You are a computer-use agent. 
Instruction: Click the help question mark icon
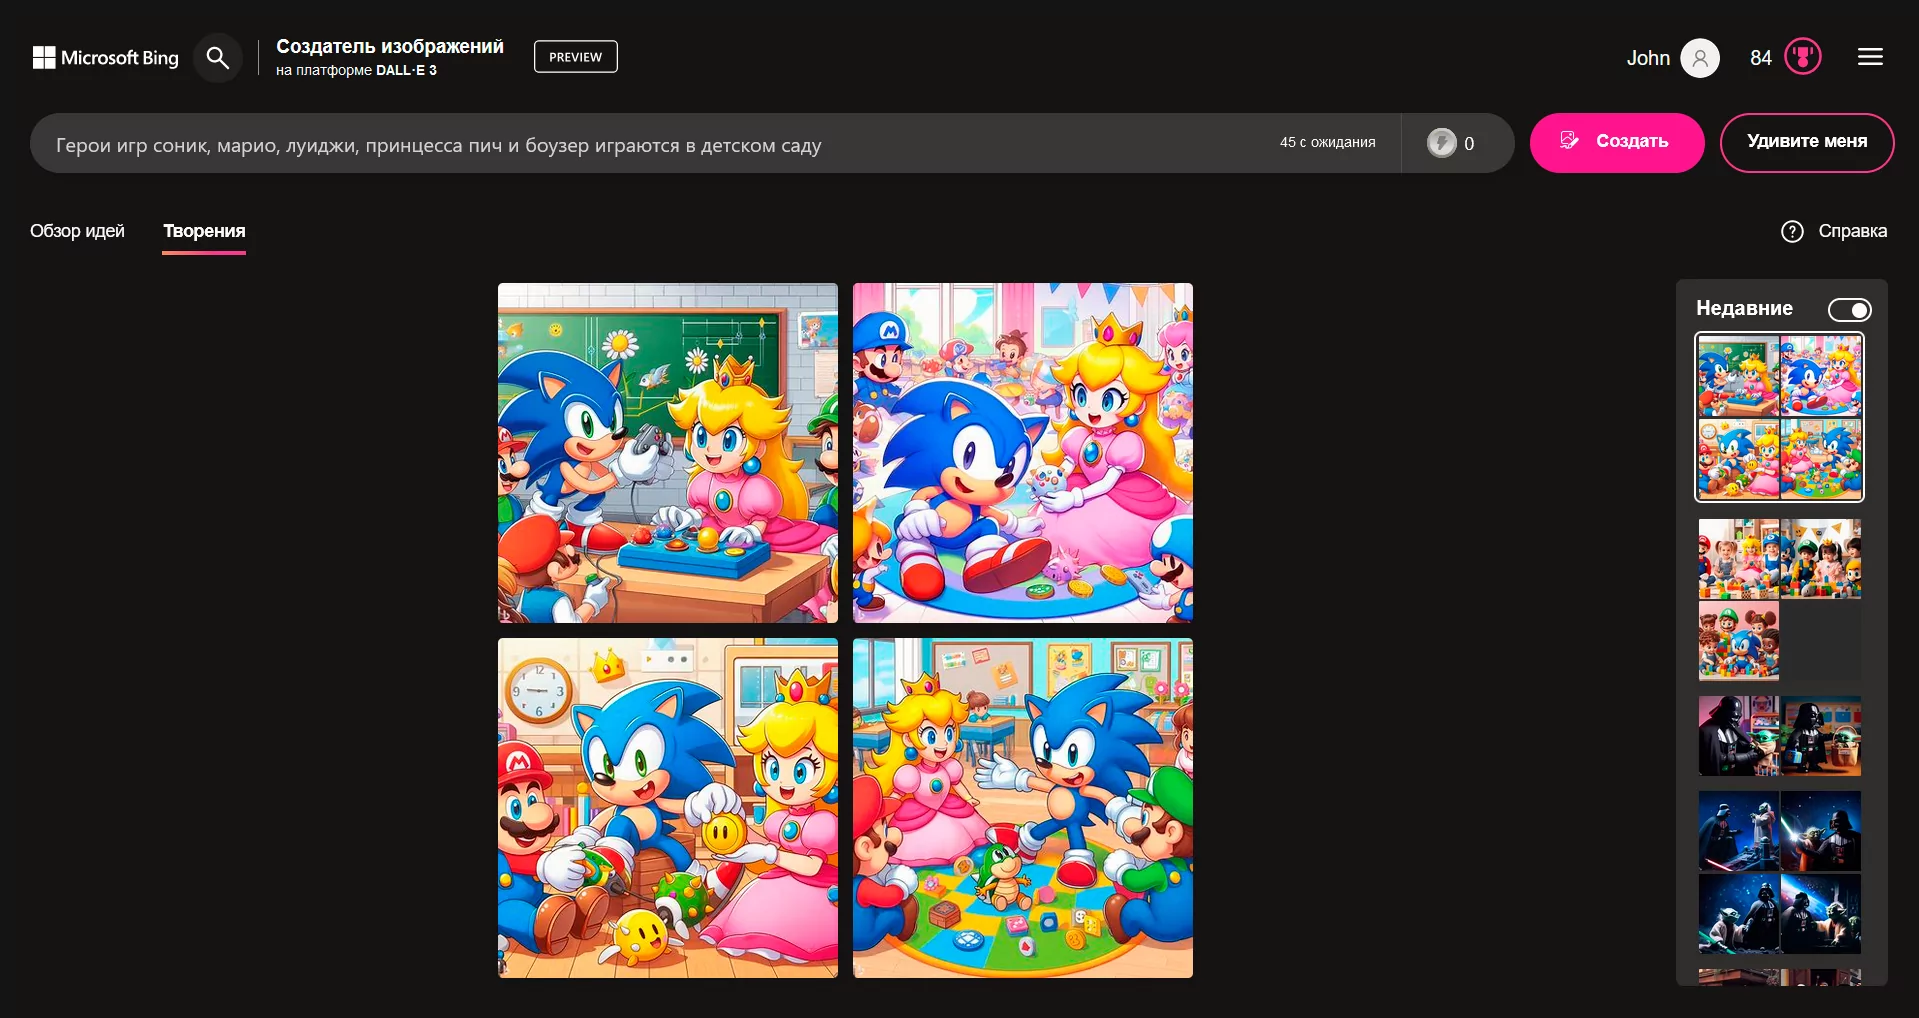[x=1792, y=231]
